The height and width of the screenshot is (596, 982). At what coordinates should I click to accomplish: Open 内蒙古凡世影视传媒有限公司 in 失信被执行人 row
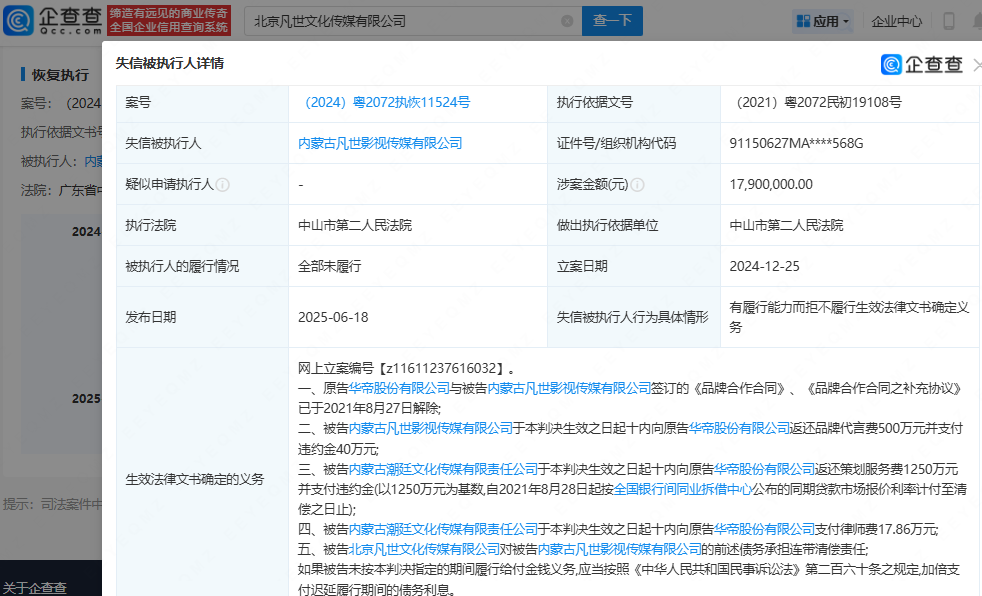coord(380,144)
